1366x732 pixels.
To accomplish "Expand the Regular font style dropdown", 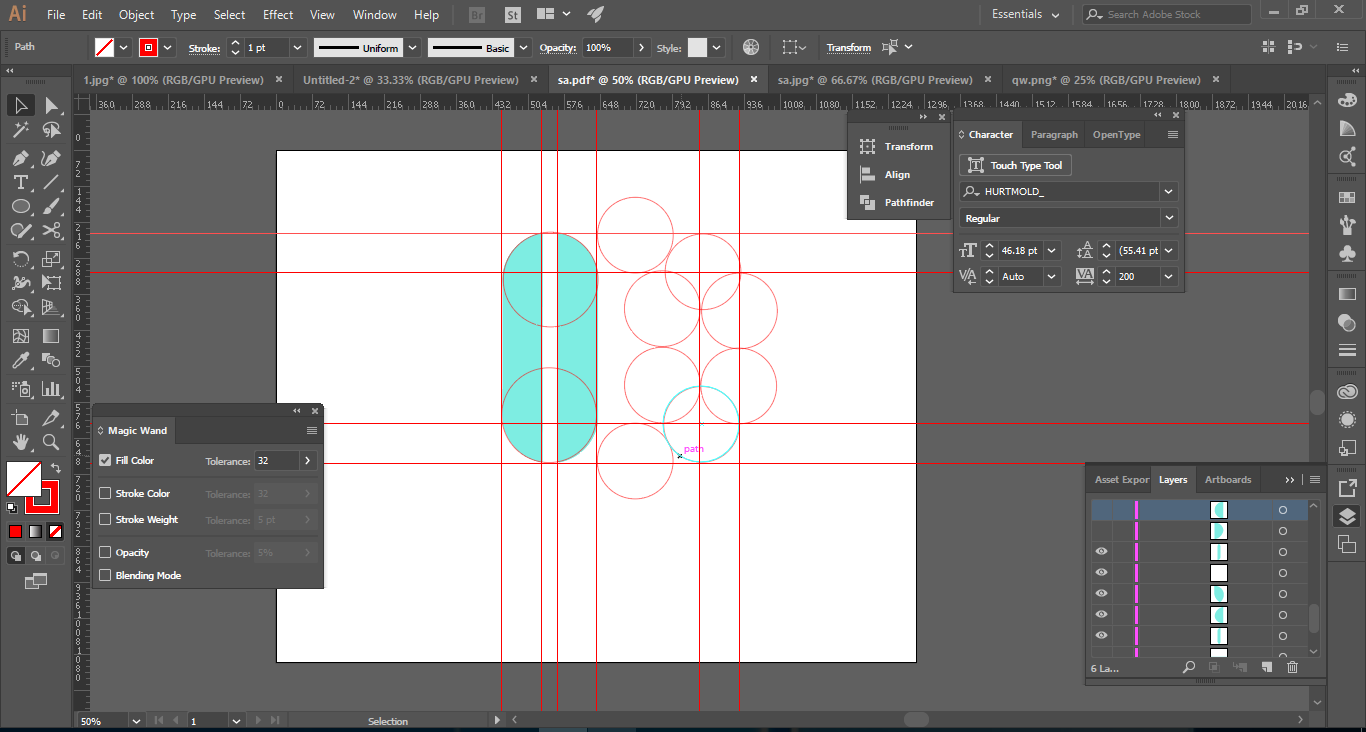I will point(1168,218).
